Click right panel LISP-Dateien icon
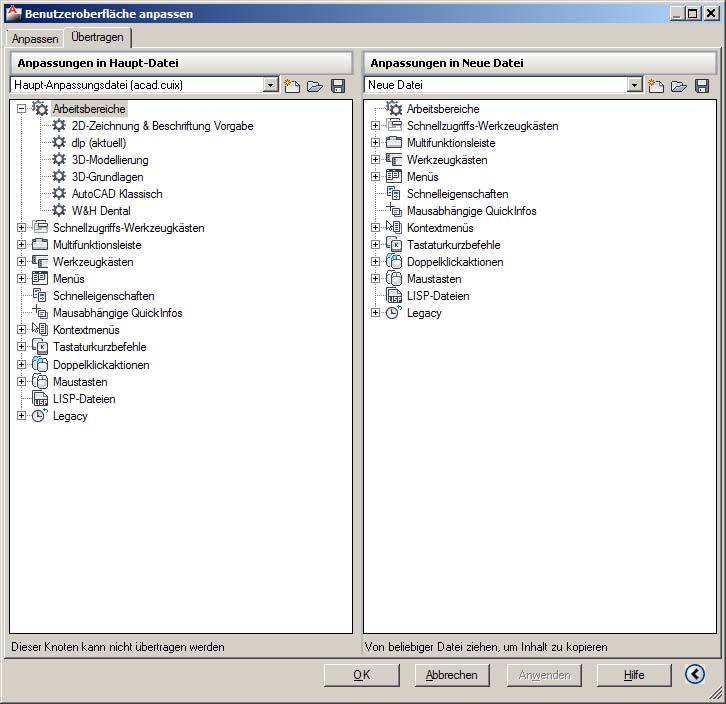 coord(394,295)
